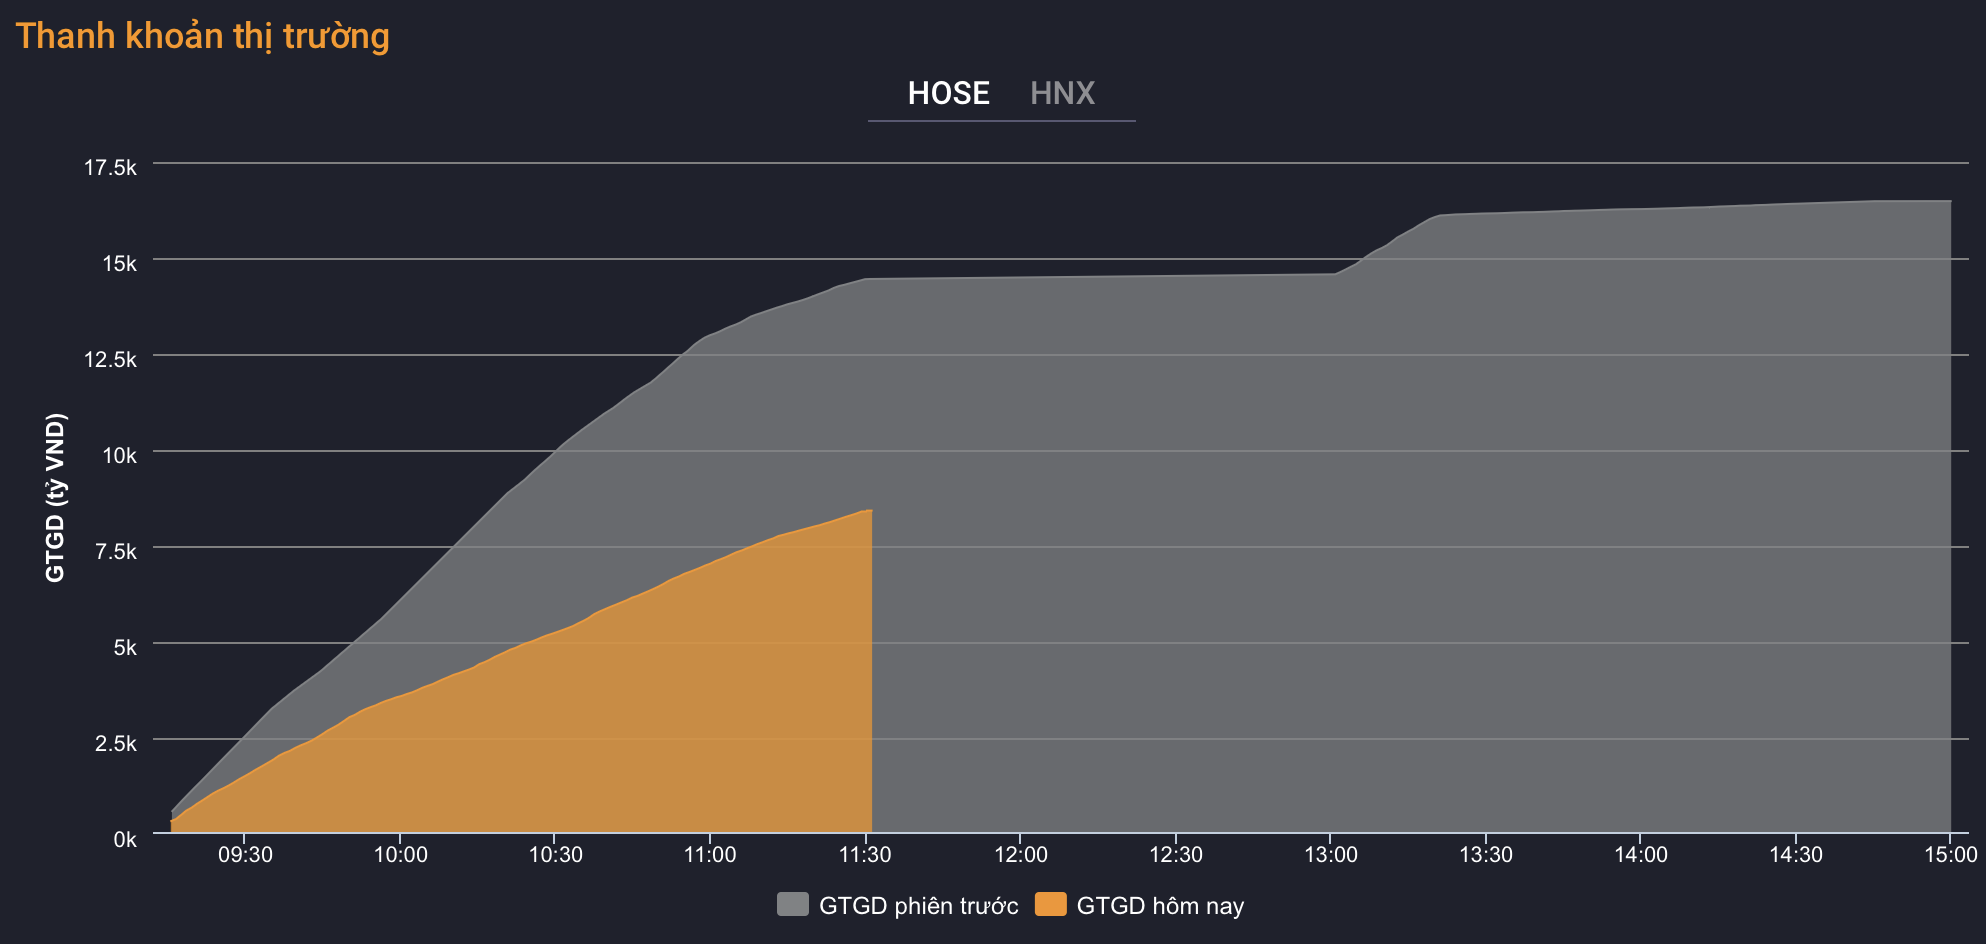
Task: Click the 09:30 x-axis time label
Action: click(245, 855)
